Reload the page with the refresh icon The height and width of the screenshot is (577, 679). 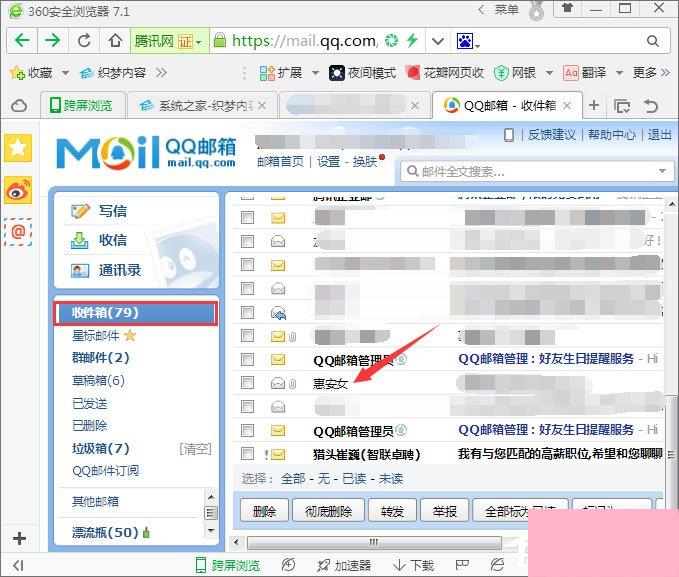[x=84, y=41]
